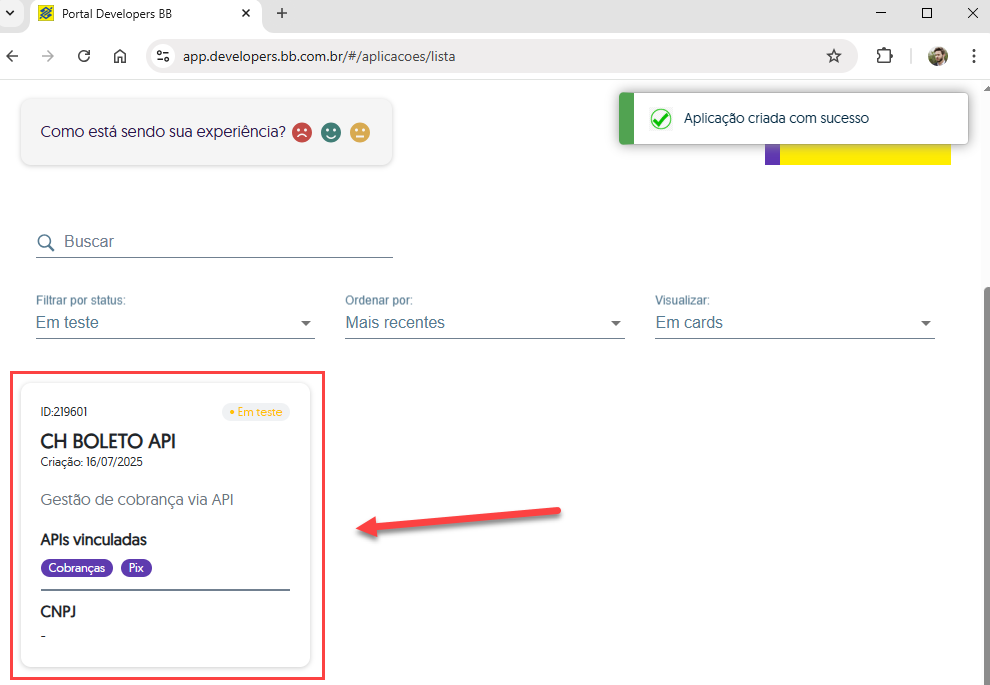Reload the page with refresh icon
This screenshot has height=685, width=990.
click(x=84, y=56)
